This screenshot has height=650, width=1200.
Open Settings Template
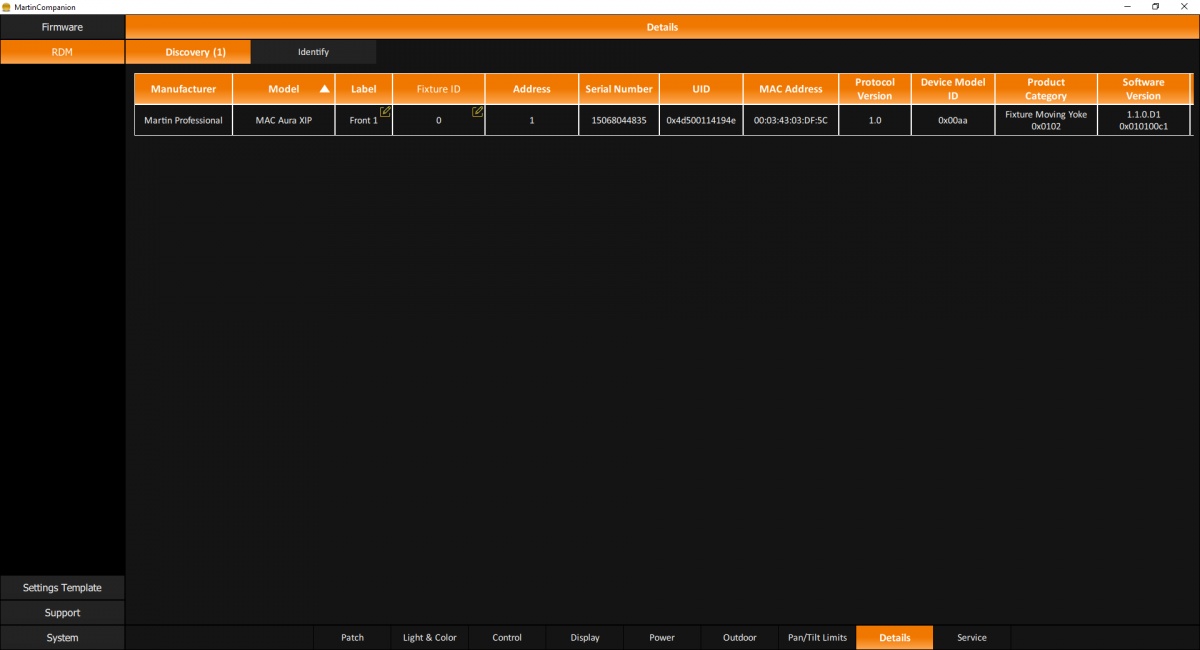62,588
